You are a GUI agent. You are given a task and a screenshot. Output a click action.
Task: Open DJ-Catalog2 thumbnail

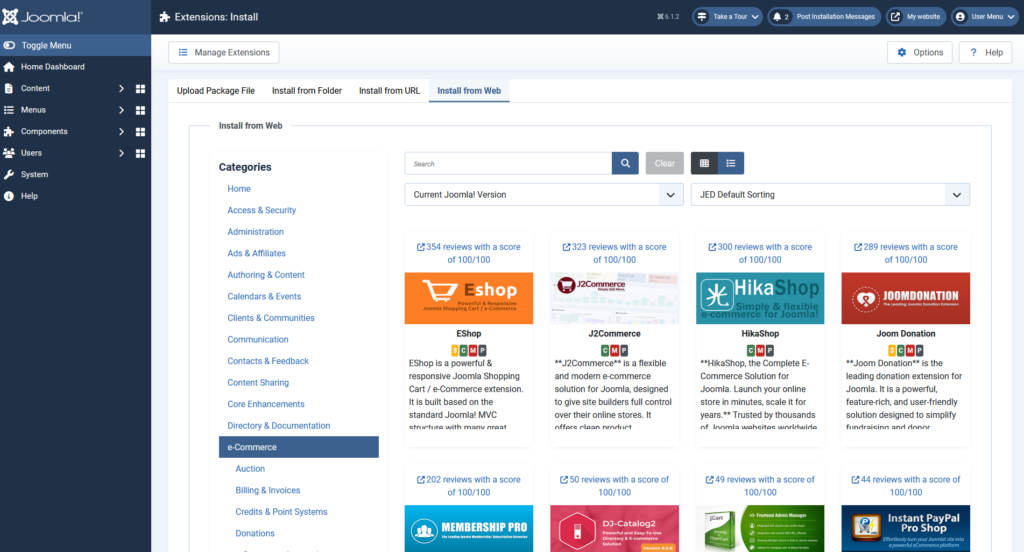click(x=615, y=528)
